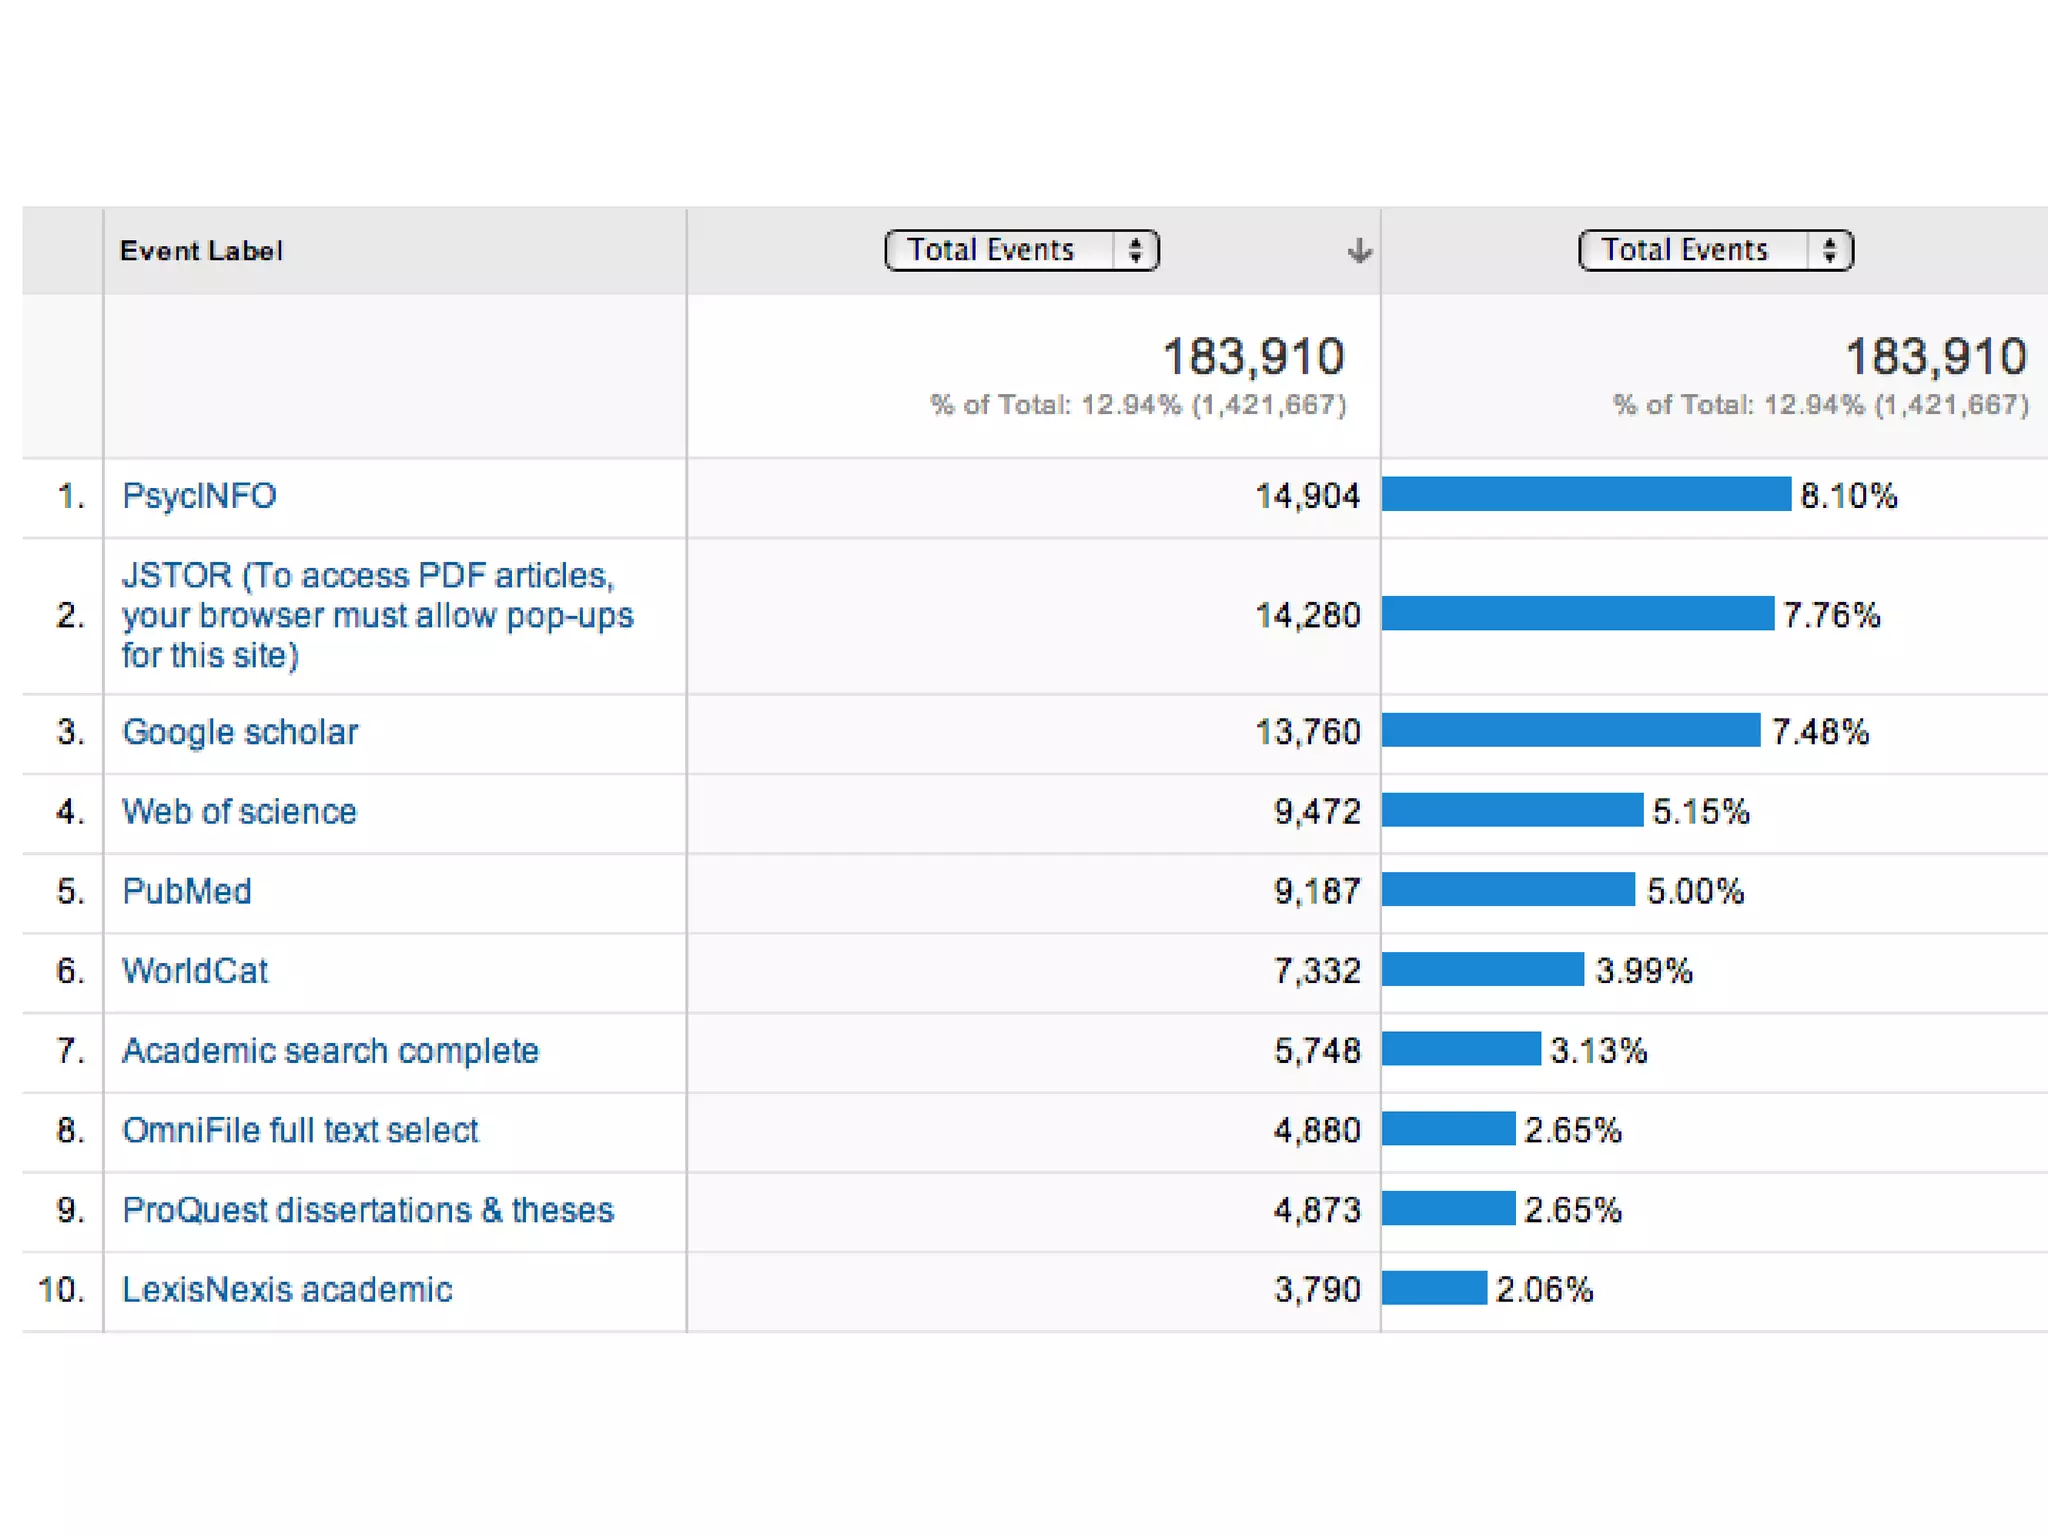Select the Web of science link
The image size is (2048, 1536).
click(x=239, y=811)
